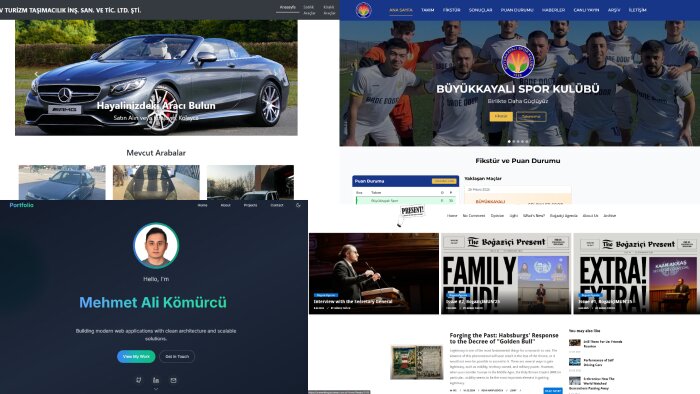Click the Büyükkayalı club logo in navbar
The width and height of the screenshot is (700, 394).
[363, 10]
